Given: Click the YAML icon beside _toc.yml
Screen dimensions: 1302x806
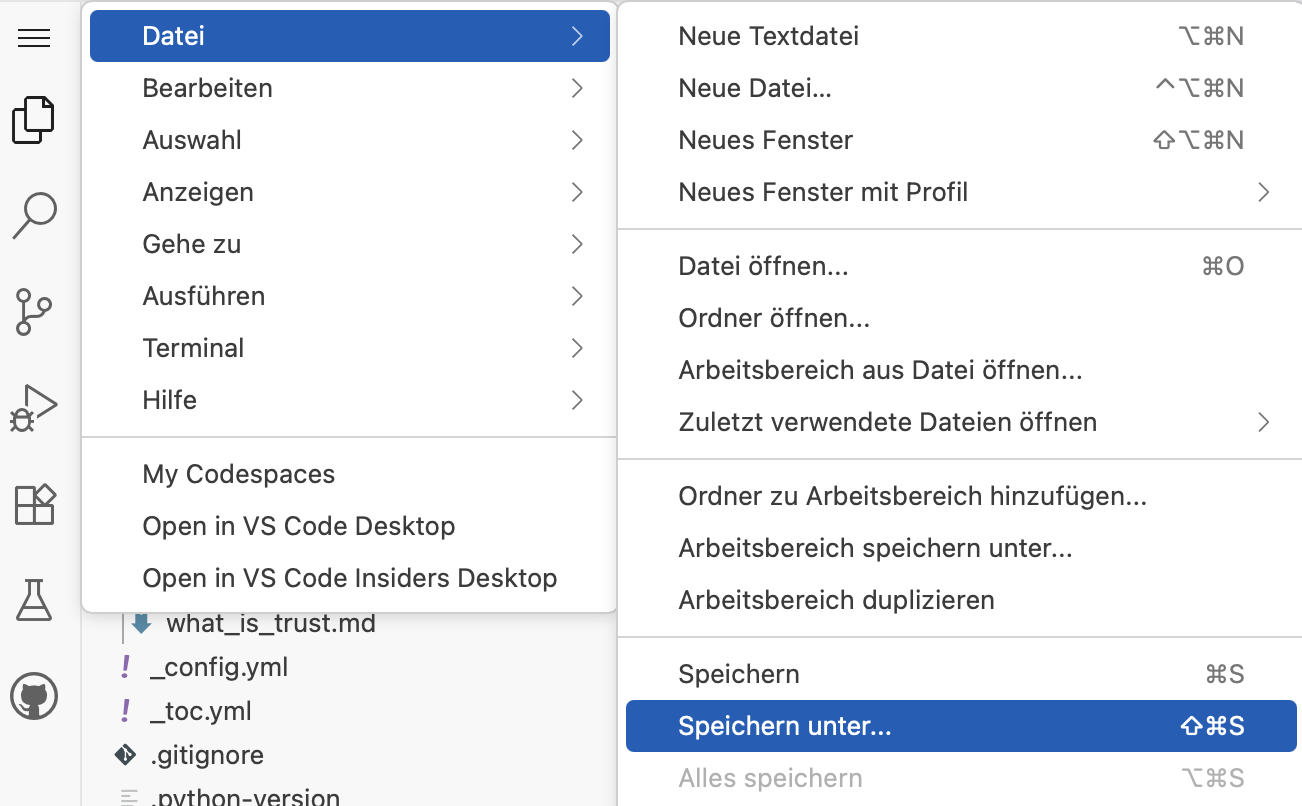Looking at the screenshot, I should pos(126,711).
